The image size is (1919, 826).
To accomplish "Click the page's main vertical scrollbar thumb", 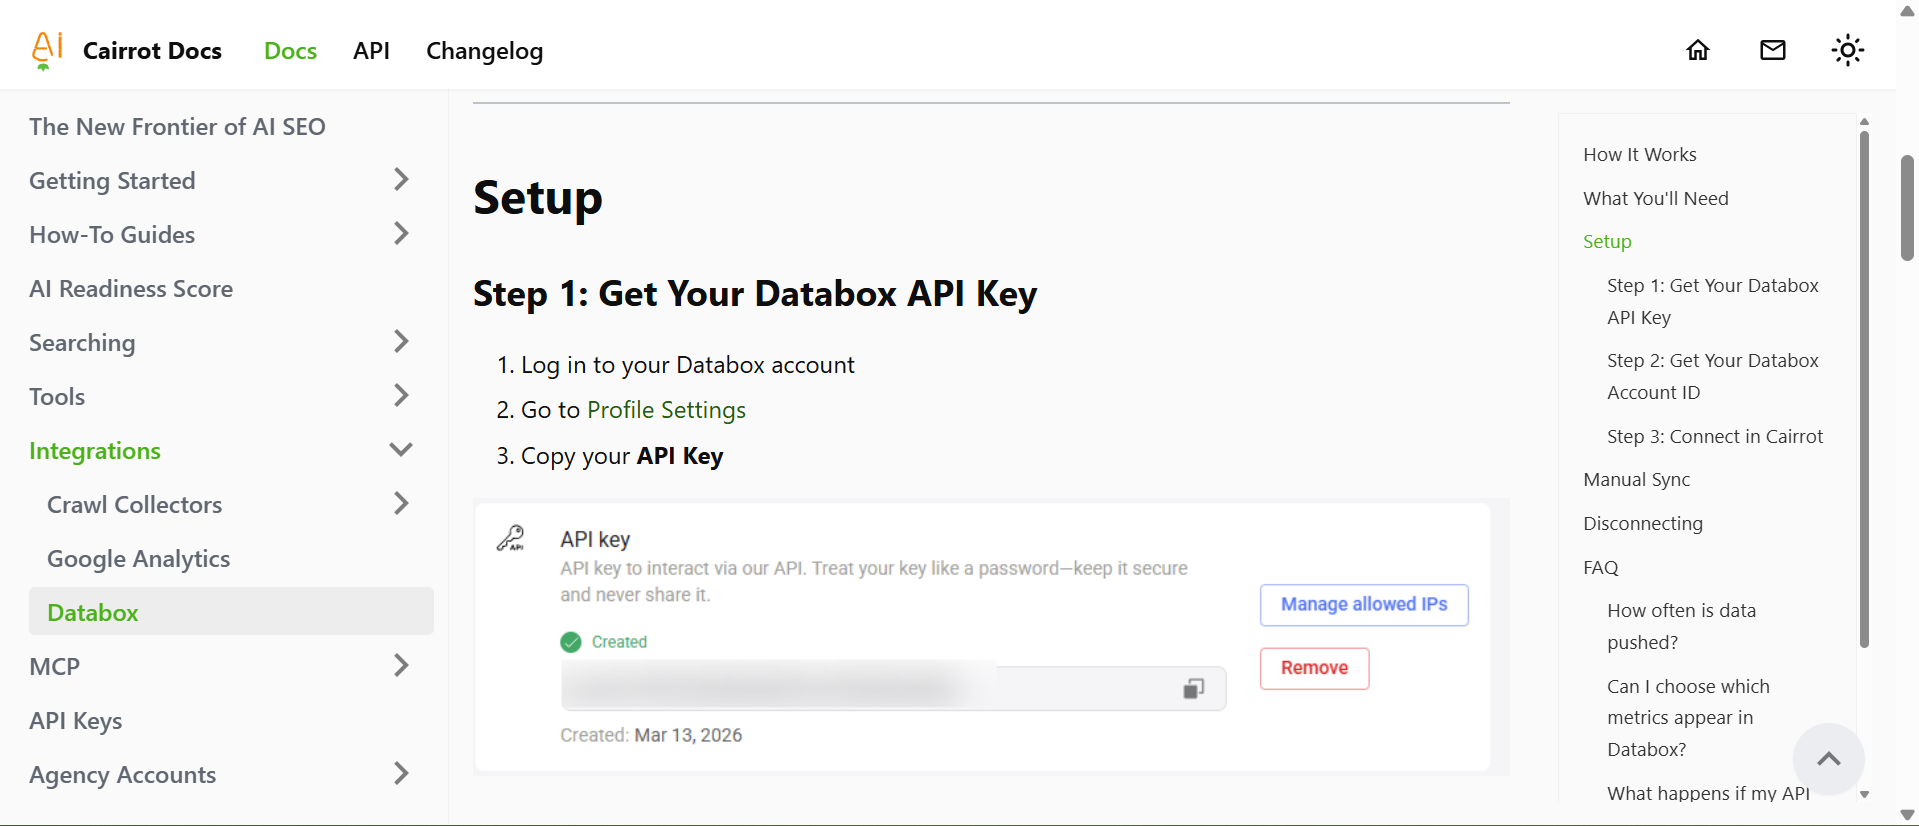I will (x=1907, y=208).
